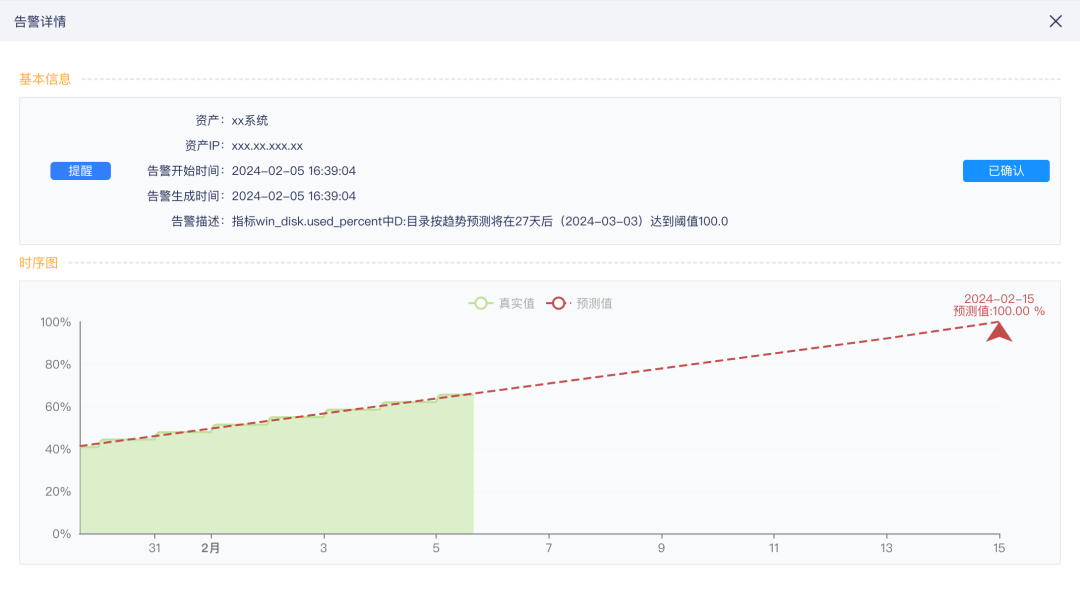Screen dimensions: 1080x594
Task: Click the 5 x-axis date label
Action: 436,548
